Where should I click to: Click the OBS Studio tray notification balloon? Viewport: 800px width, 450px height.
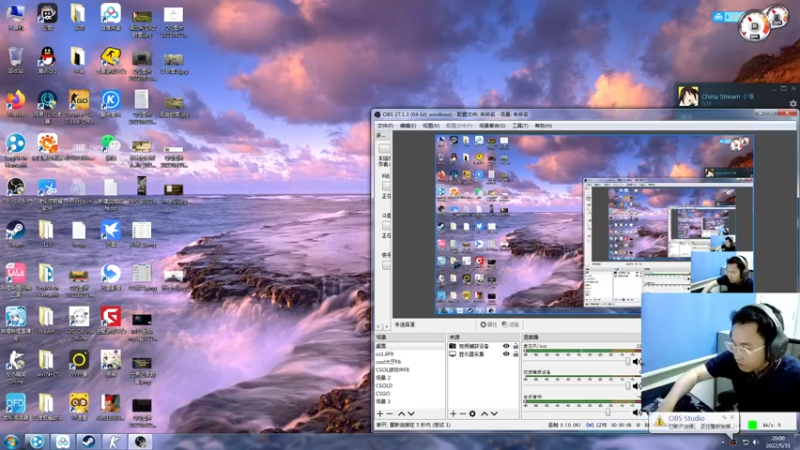coord(694,422)
